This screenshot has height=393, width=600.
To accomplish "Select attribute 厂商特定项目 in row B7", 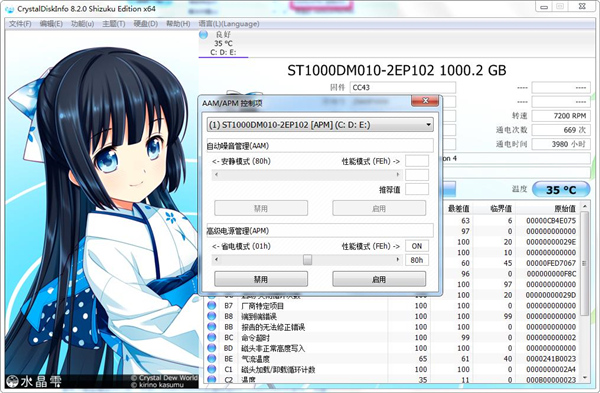I will coord(262,306).
